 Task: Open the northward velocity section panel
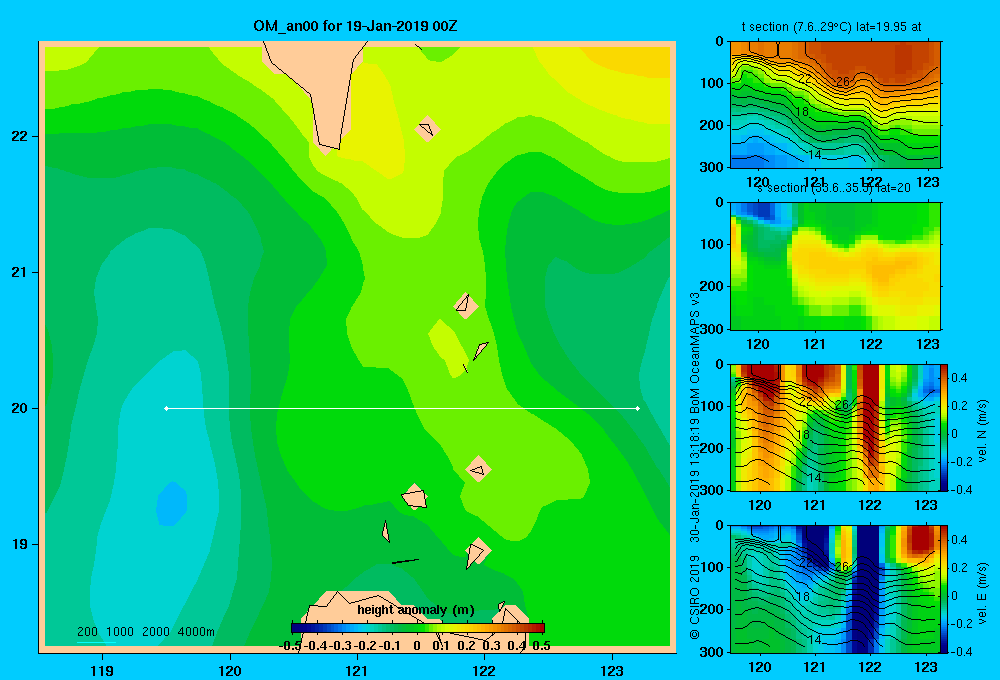coord(835,427)
